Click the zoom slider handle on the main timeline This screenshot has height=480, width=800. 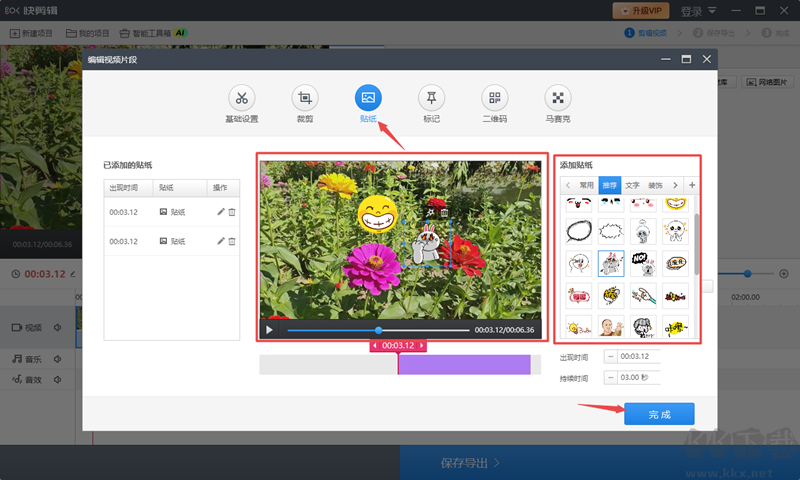[x=747, y=274]
